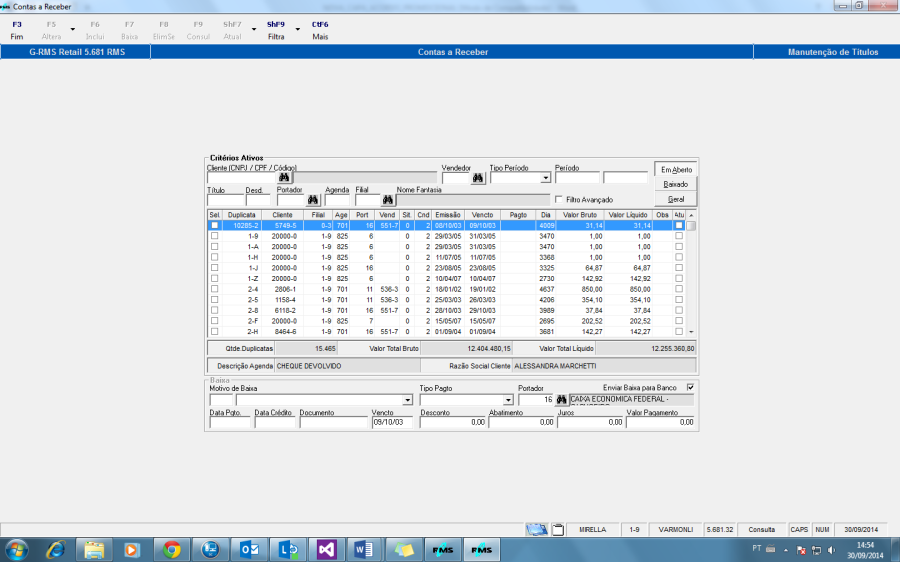Click into the Título input field
This screenshot has height=562, width=900.
[x=225, y=200]
